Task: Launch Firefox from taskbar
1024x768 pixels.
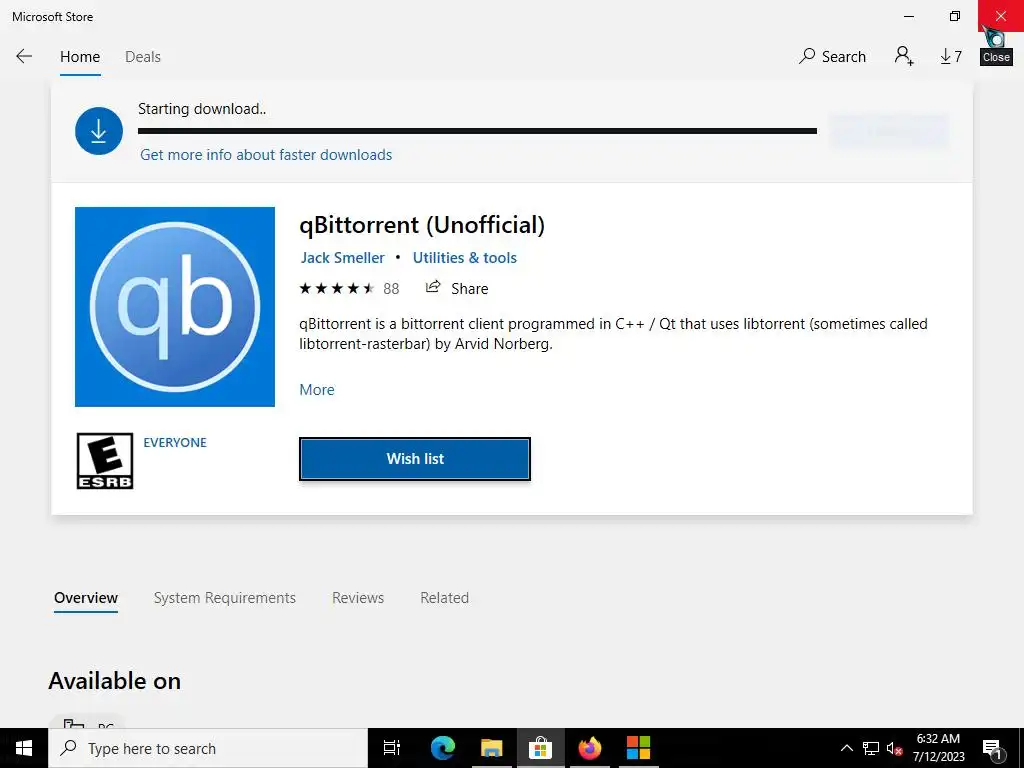Action: pos(590,748)
